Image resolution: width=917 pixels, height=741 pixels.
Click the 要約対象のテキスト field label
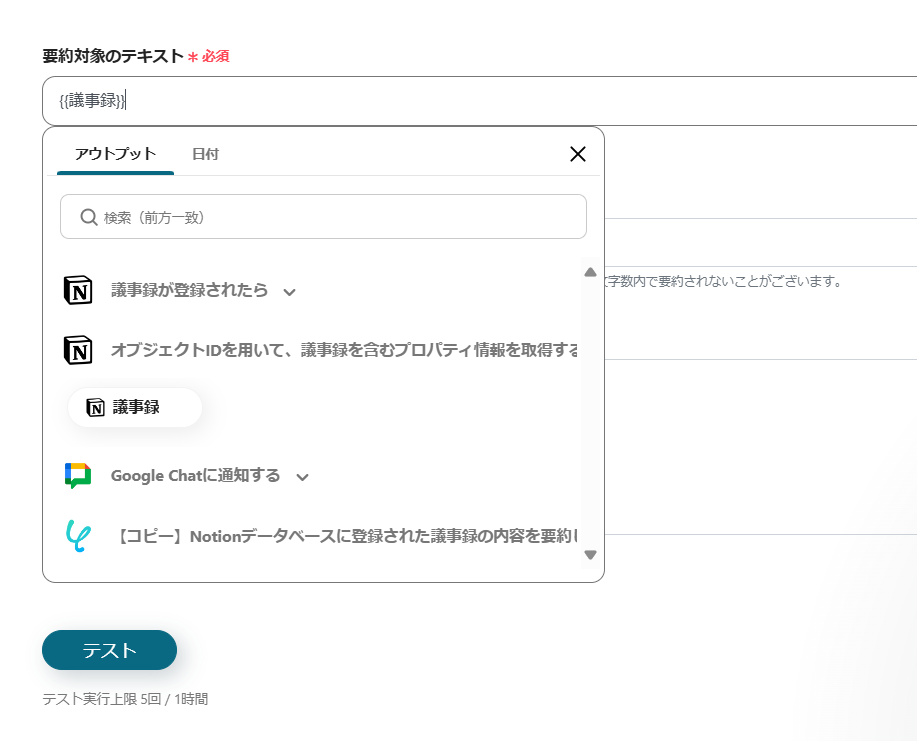point(113,56)
